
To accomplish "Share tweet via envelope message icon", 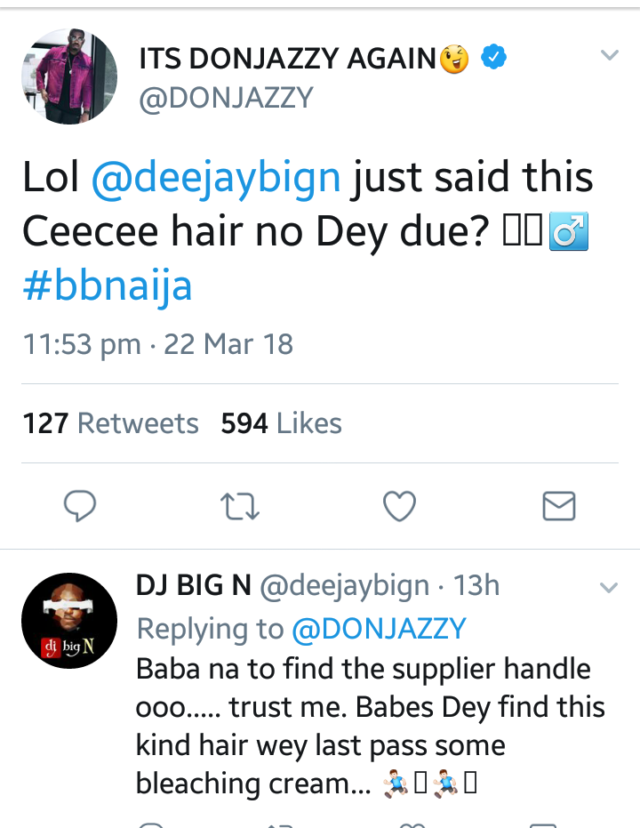I will coord(558,507).
